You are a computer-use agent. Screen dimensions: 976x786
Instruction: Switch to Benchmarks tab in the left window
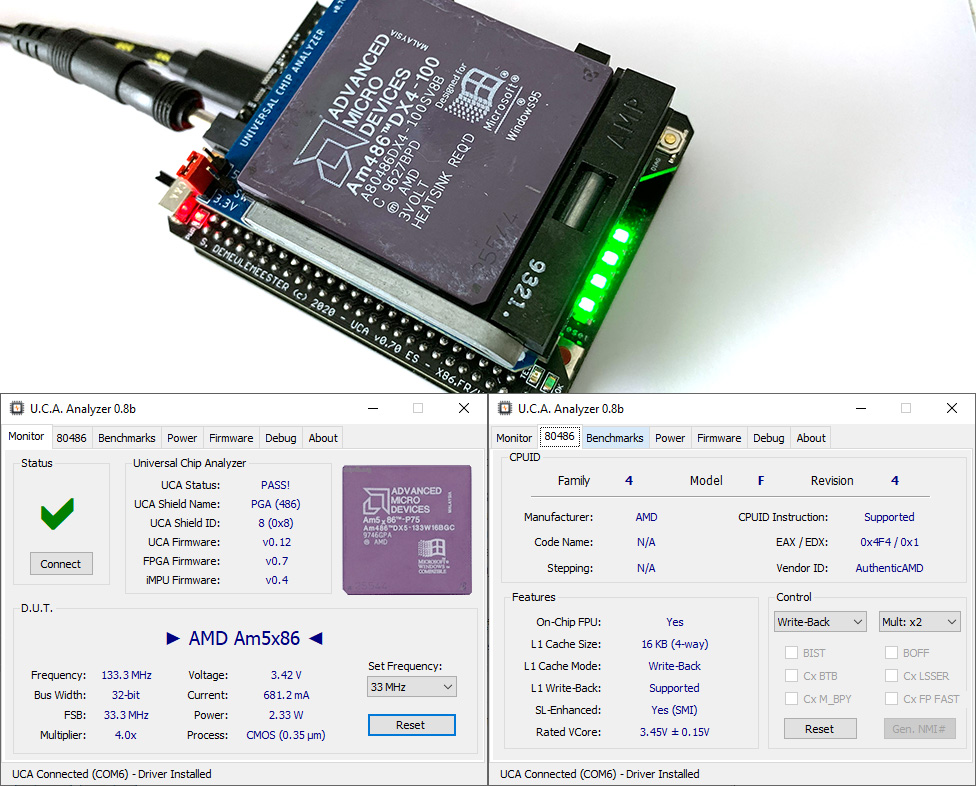[x=127, y=438]
